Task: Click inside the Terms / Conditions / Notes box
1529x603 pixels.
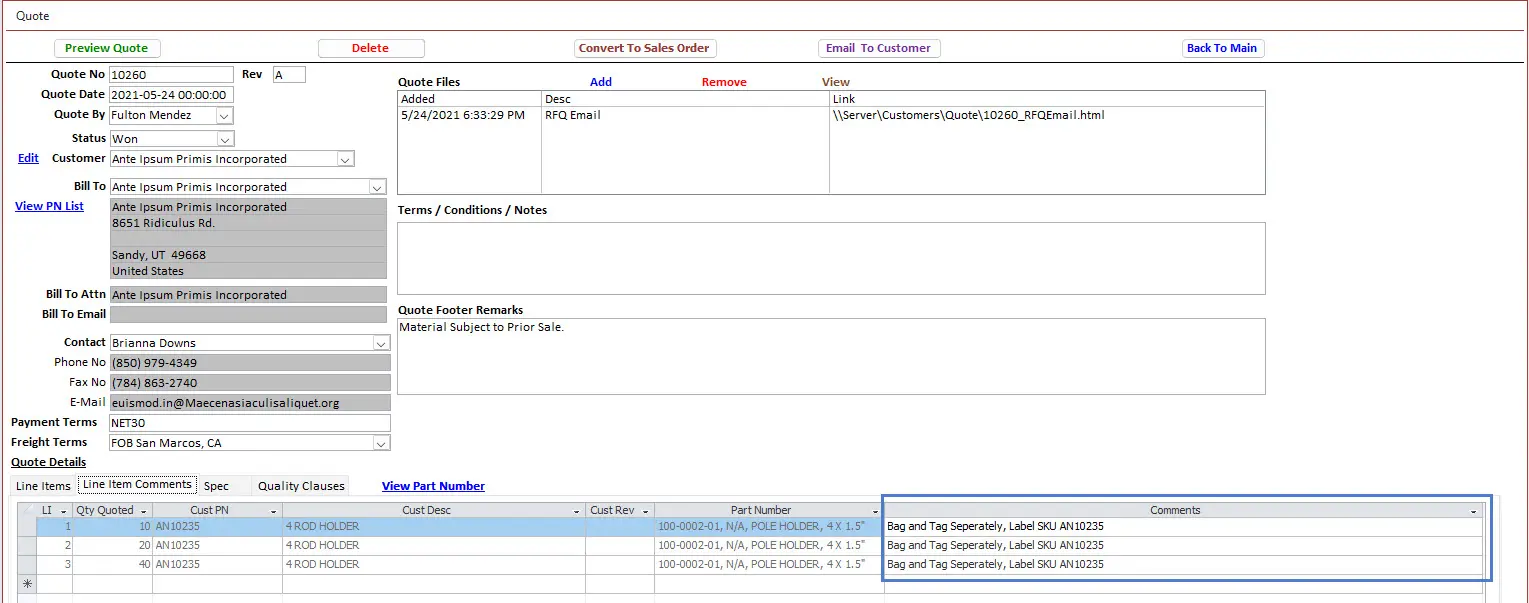Action: click(x=831, y=258)
